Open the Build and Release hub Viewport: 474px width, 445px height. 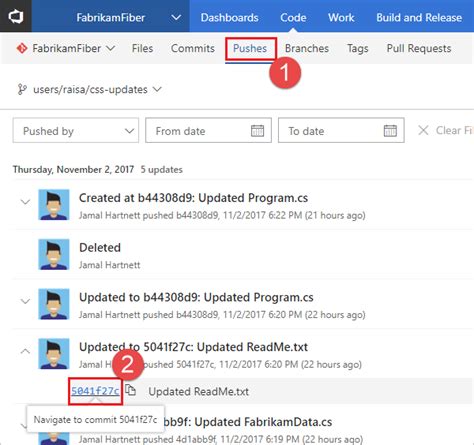pyautogui.click(x=419, y=17)
